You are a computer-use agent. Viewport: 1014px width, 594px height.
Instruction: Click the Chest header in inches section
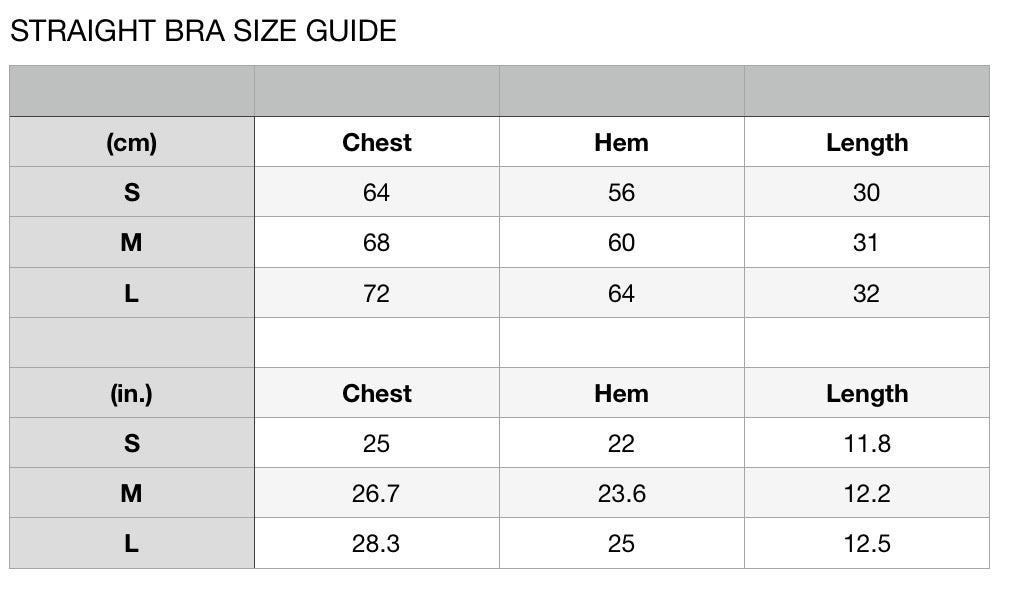click(376, 393)
